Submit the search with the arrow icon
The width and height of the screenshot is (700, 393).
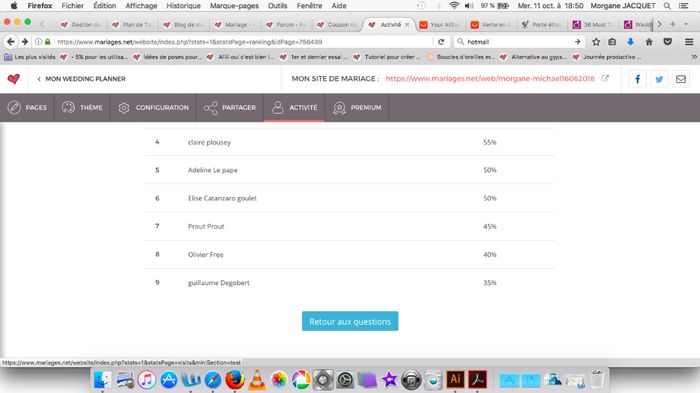(x=577, y=42)
